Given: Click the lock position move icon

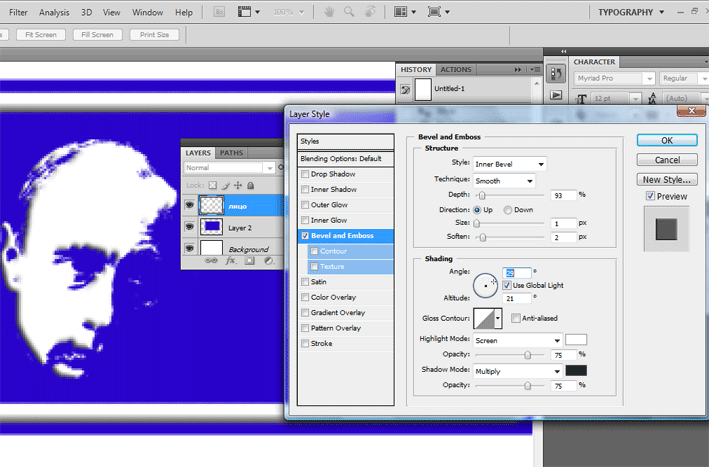Looking at the screenshot, I should [238, 185].
